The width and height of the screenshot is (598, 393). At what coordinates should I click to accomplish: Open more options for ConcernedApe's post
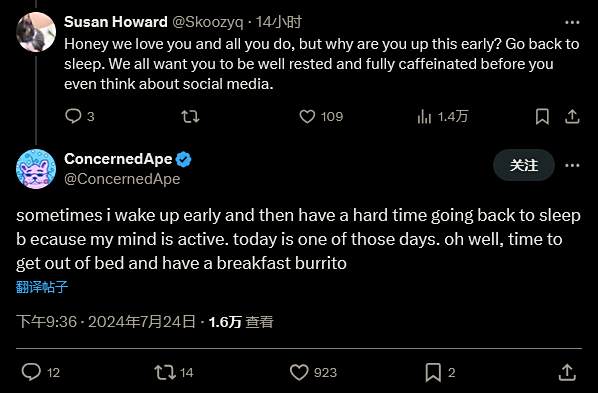coord(572,165)
